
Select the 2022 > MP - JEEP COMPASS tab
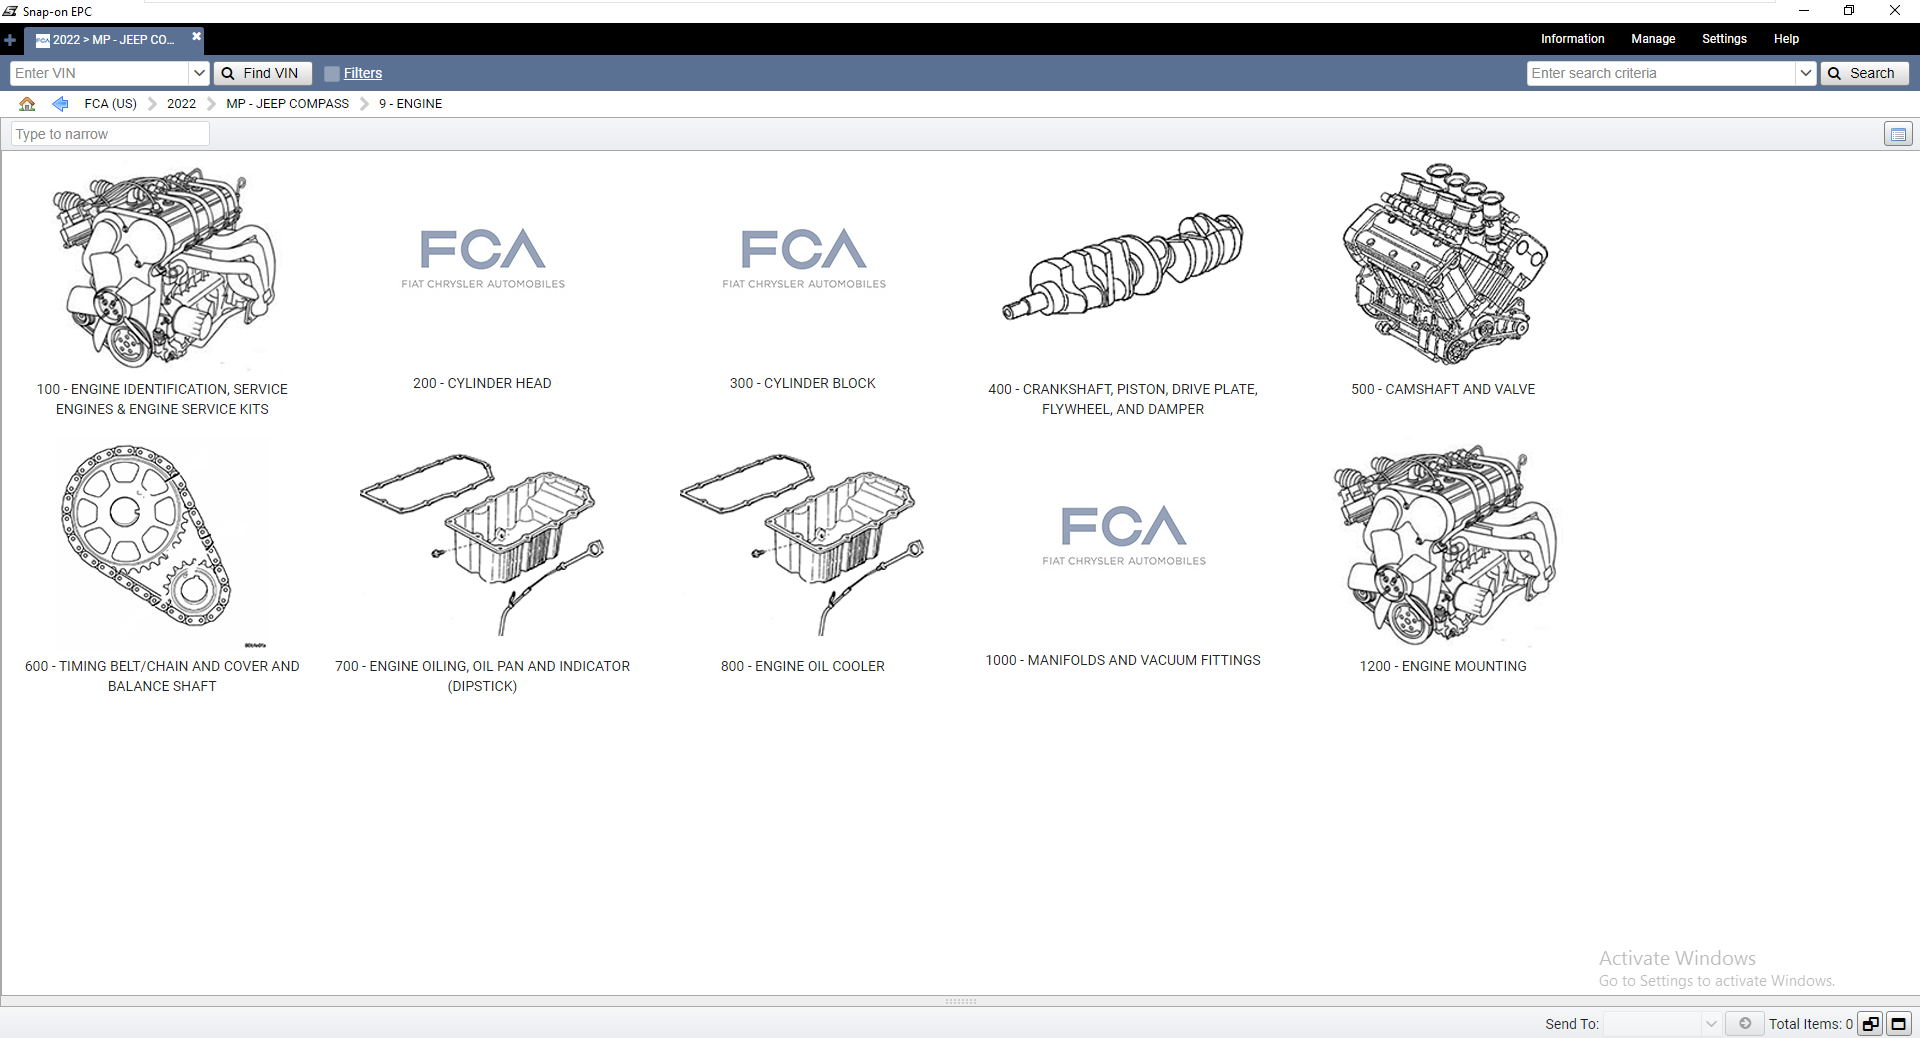112,40
